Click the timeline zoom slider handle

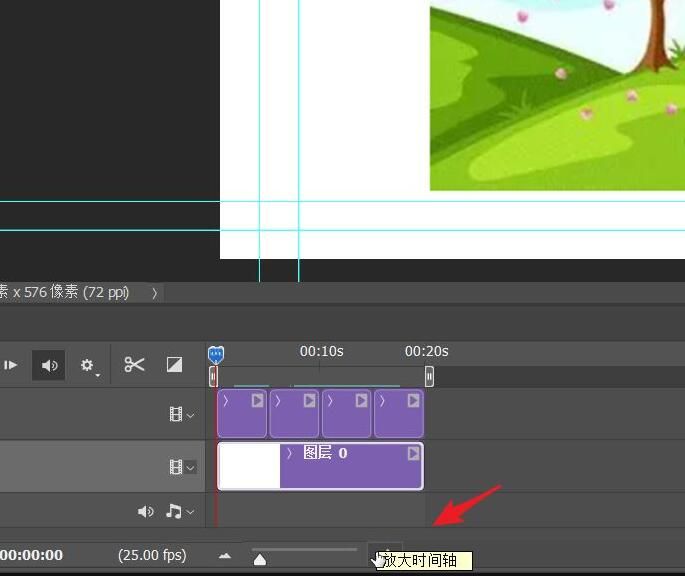260,559
